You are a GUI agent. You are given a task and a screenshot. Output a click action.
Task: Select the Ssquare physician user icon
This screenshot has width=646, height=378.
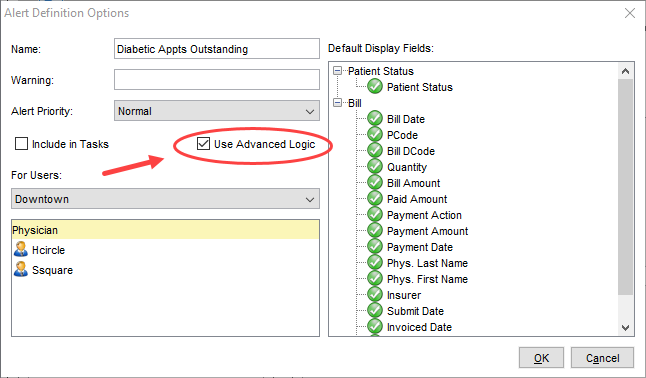pyautogui.click(x=21, y=270)
